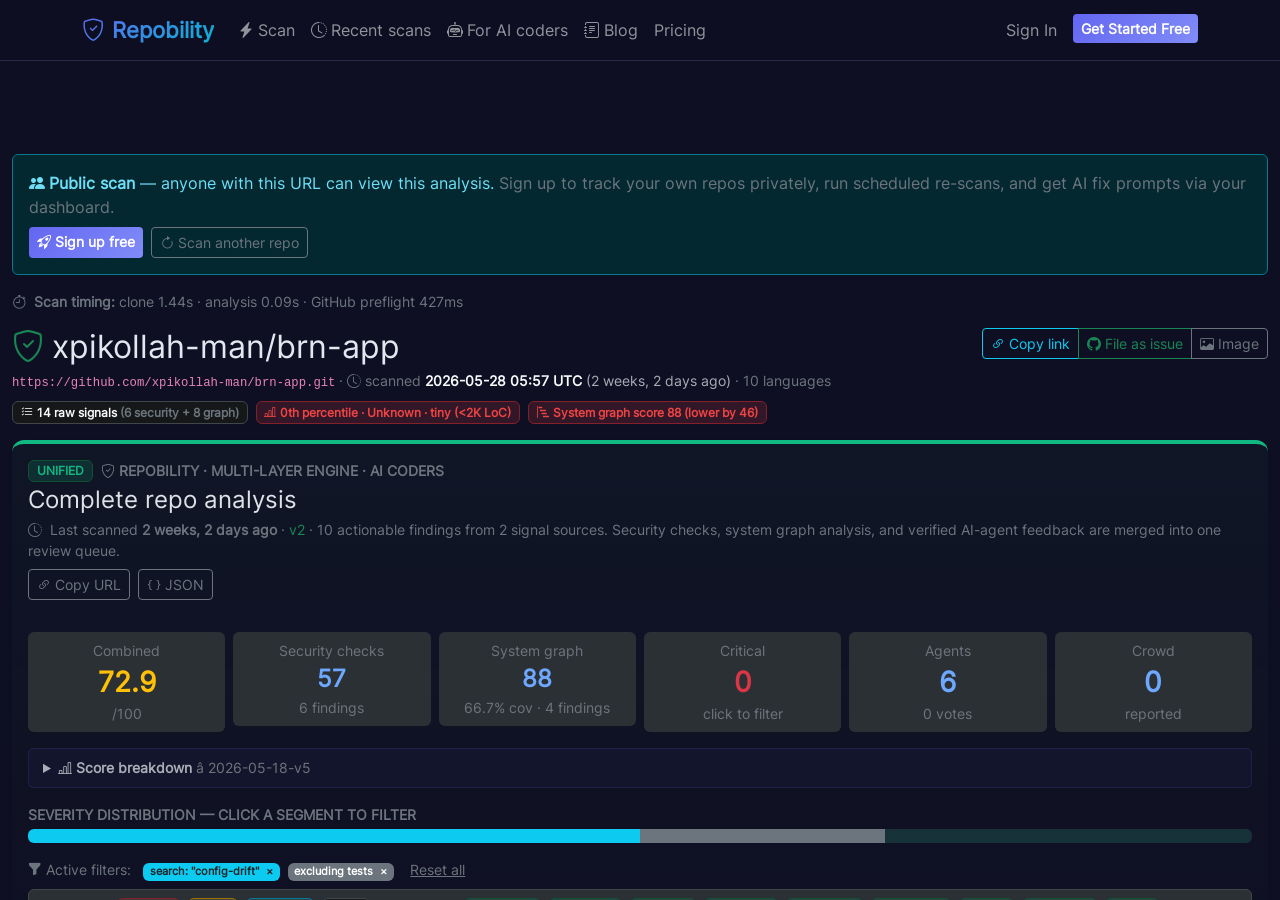1280x900 pixels.
Task: Remove the excluding tests filter chip
Action: 383,872
